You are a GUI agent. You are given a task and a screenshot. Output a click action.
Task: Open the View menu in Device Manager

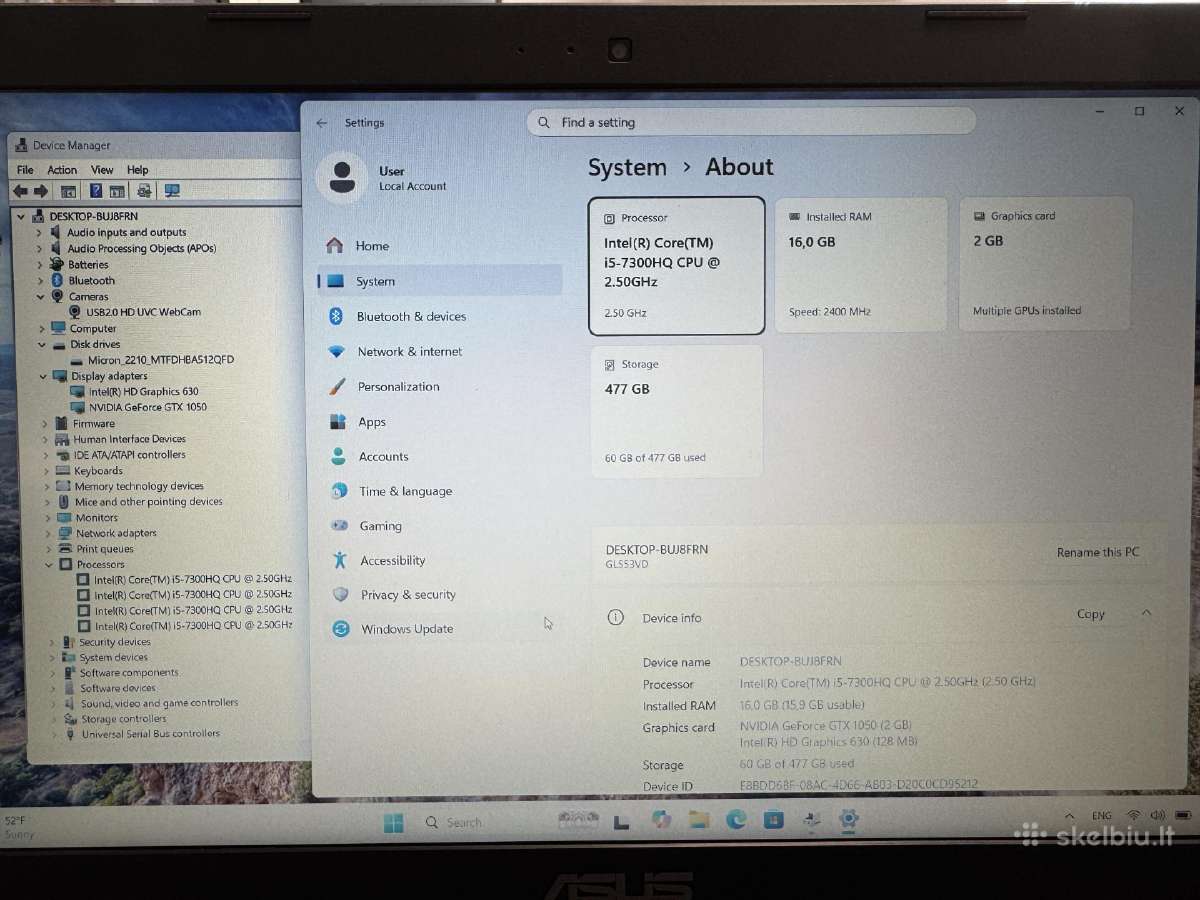coord(102,170)
